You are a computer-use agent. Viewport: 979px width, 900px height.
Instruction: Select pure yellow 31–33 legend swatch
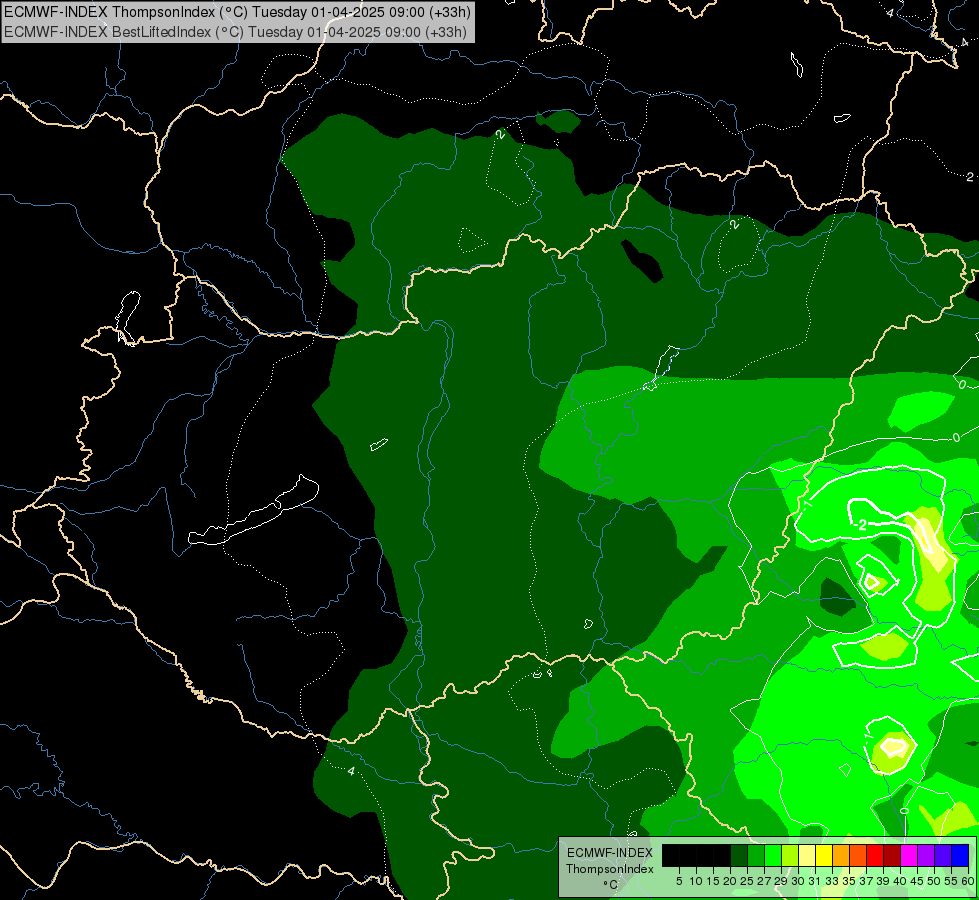click(x=824, y=855)
